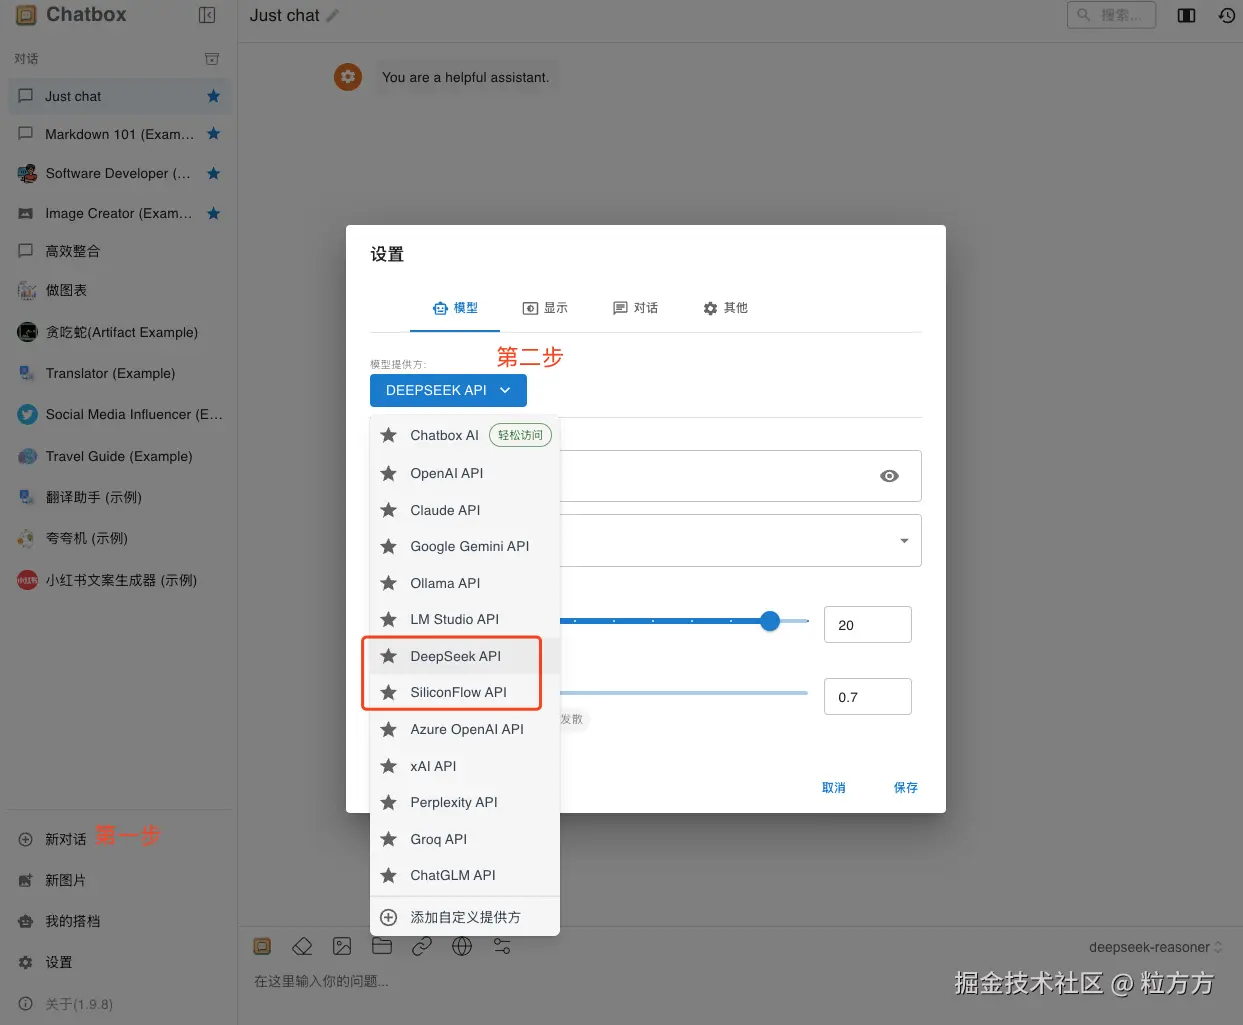Switch to the 其他 settings tab
This screenshot has height=1025, width=1243.
pos(725,308)
